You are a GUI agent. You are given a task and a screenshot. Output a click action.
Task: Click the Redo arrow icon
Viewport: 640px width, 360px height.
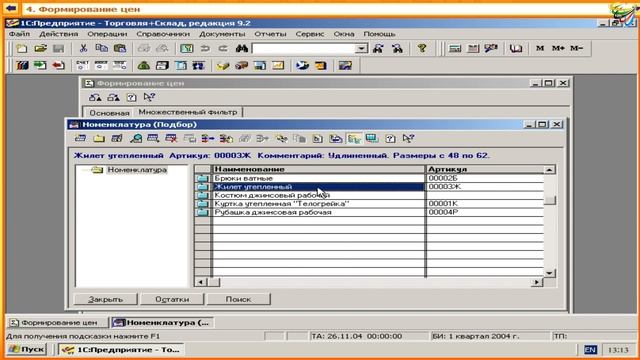pyautogui.click(x=223, y=49)
